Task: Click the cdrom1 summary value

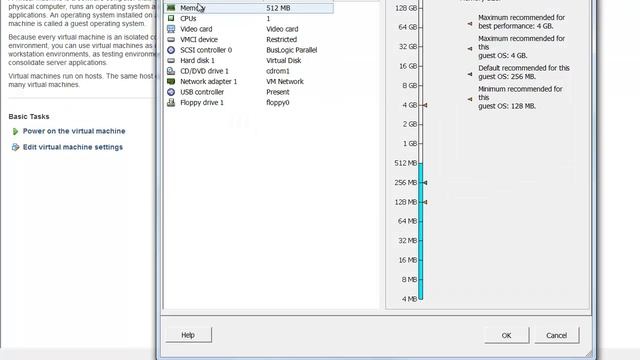Action: click(x=278, y=71)
